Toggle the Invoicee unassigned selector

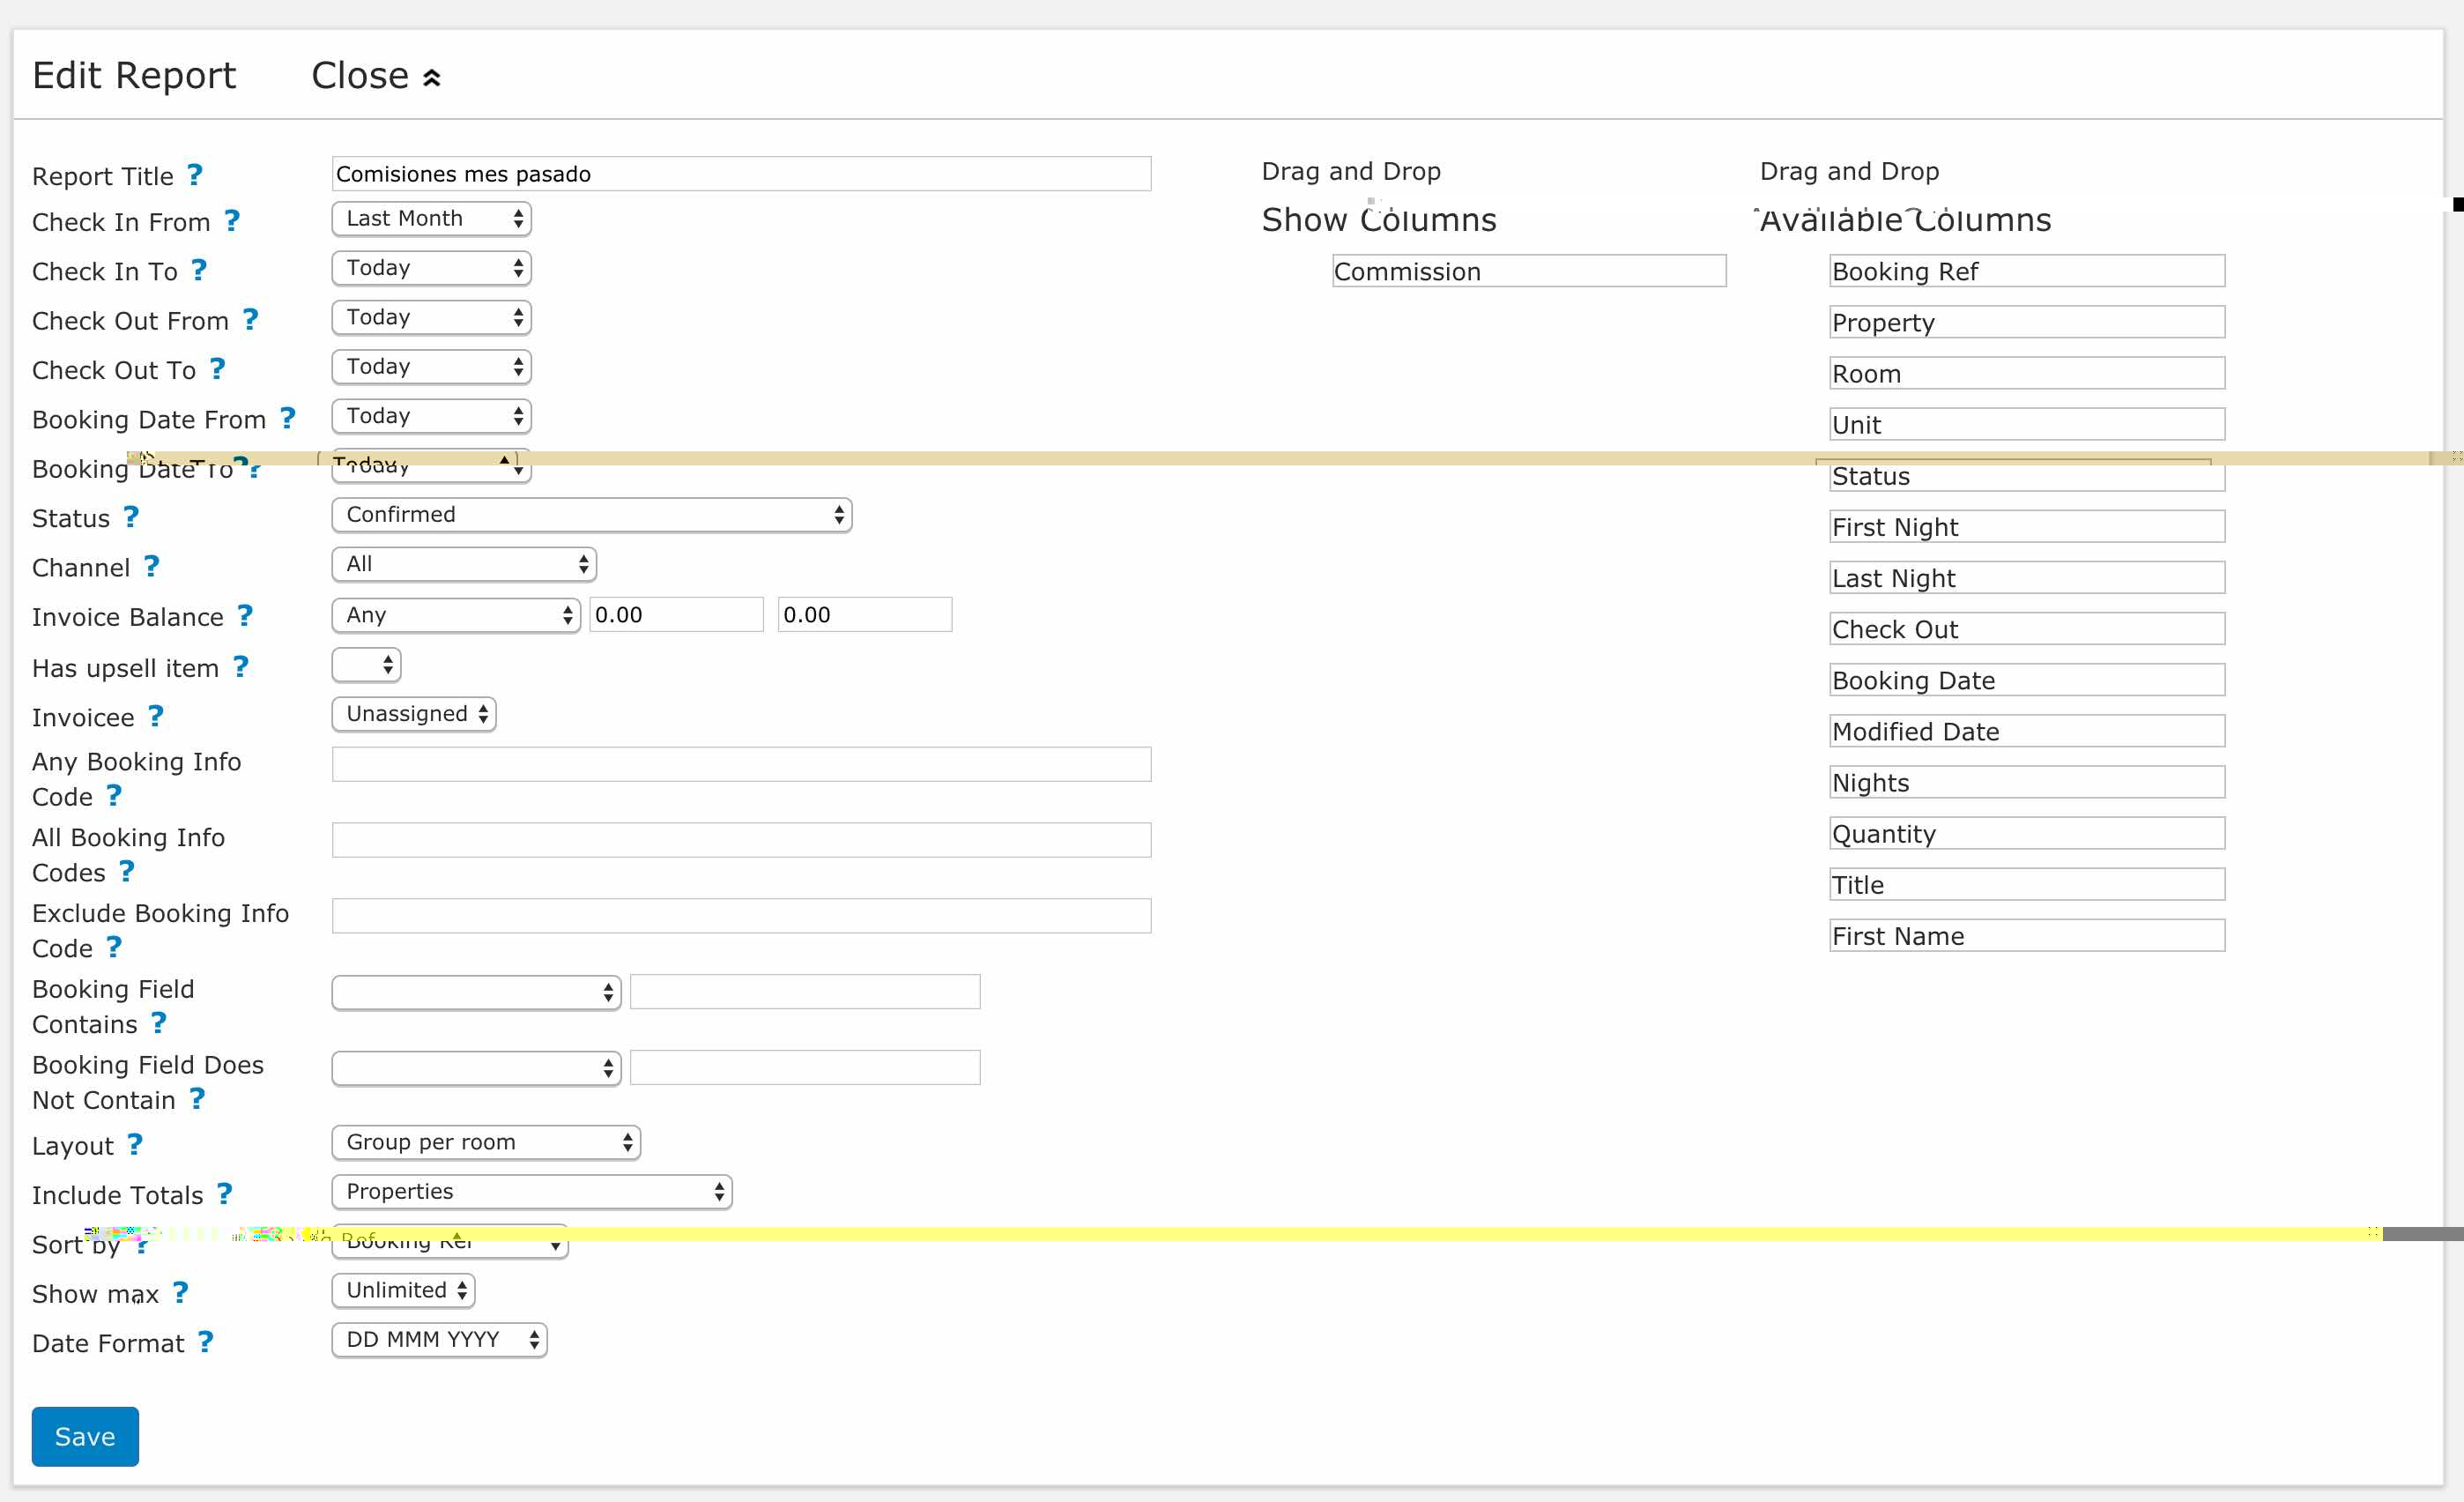[x=413, y=713]
